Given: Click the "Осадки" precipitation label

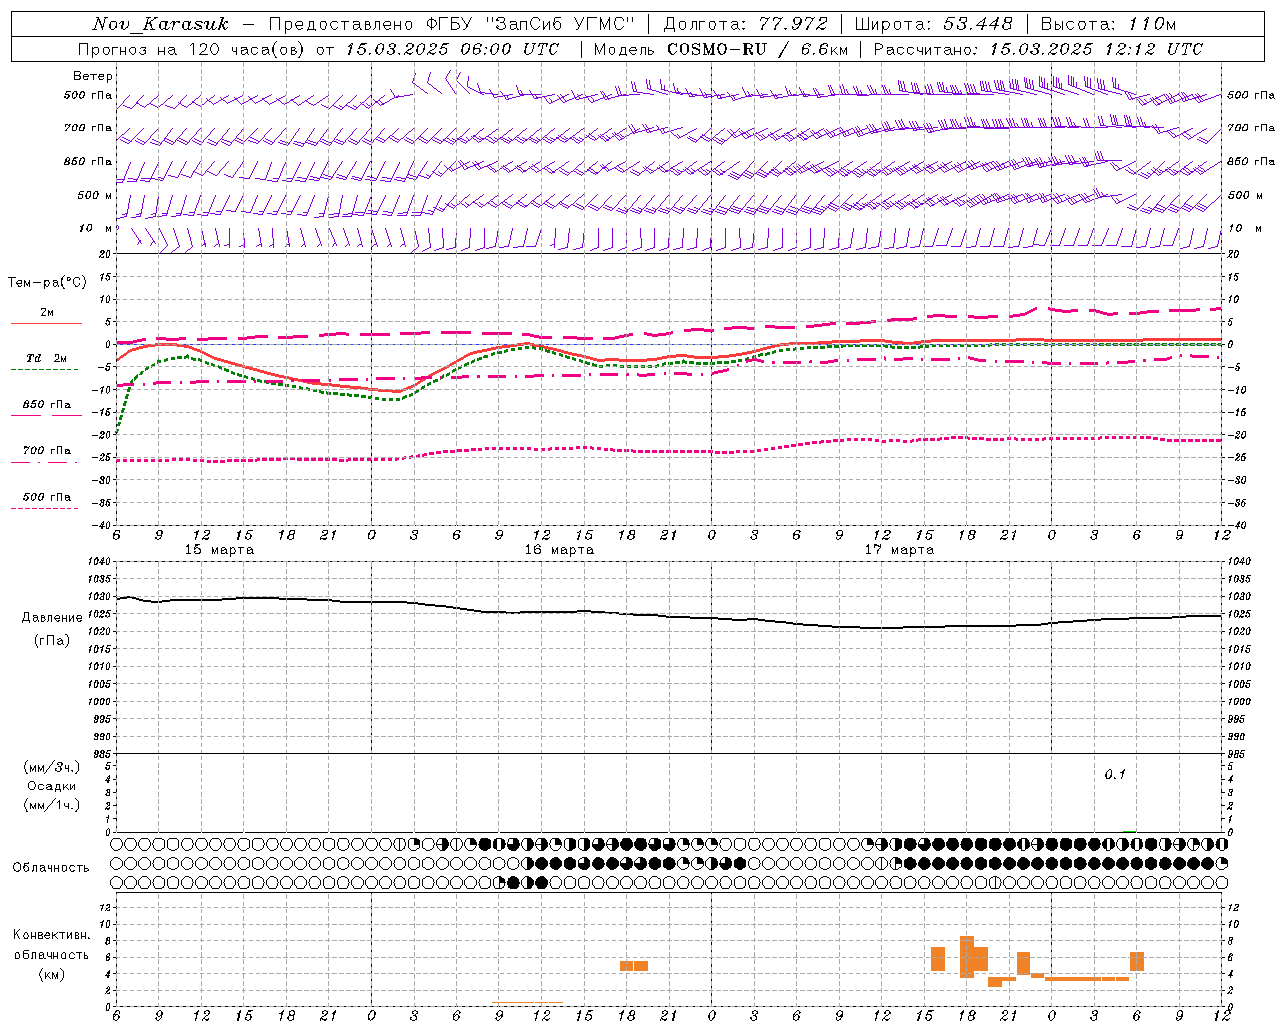Looking at the screenshot, I should point(52,786).
